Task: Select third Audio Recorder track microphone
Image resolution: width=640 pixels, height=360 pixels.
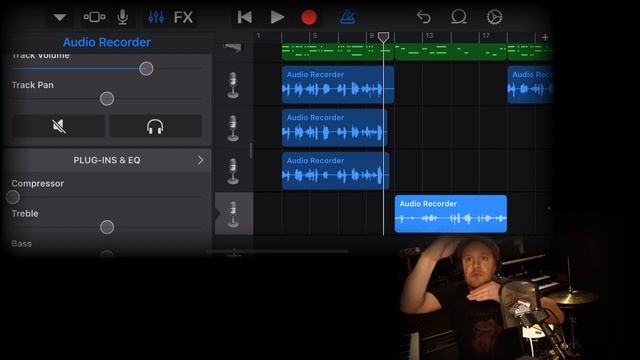Action: (233, 171)
